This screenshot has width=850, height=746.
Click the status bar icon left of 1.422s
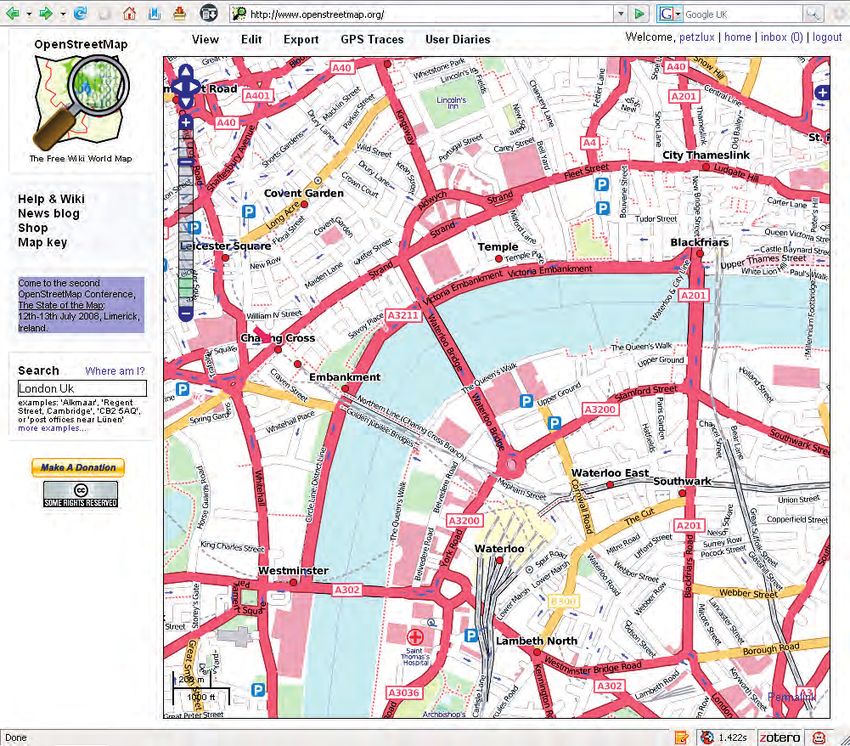707,737
